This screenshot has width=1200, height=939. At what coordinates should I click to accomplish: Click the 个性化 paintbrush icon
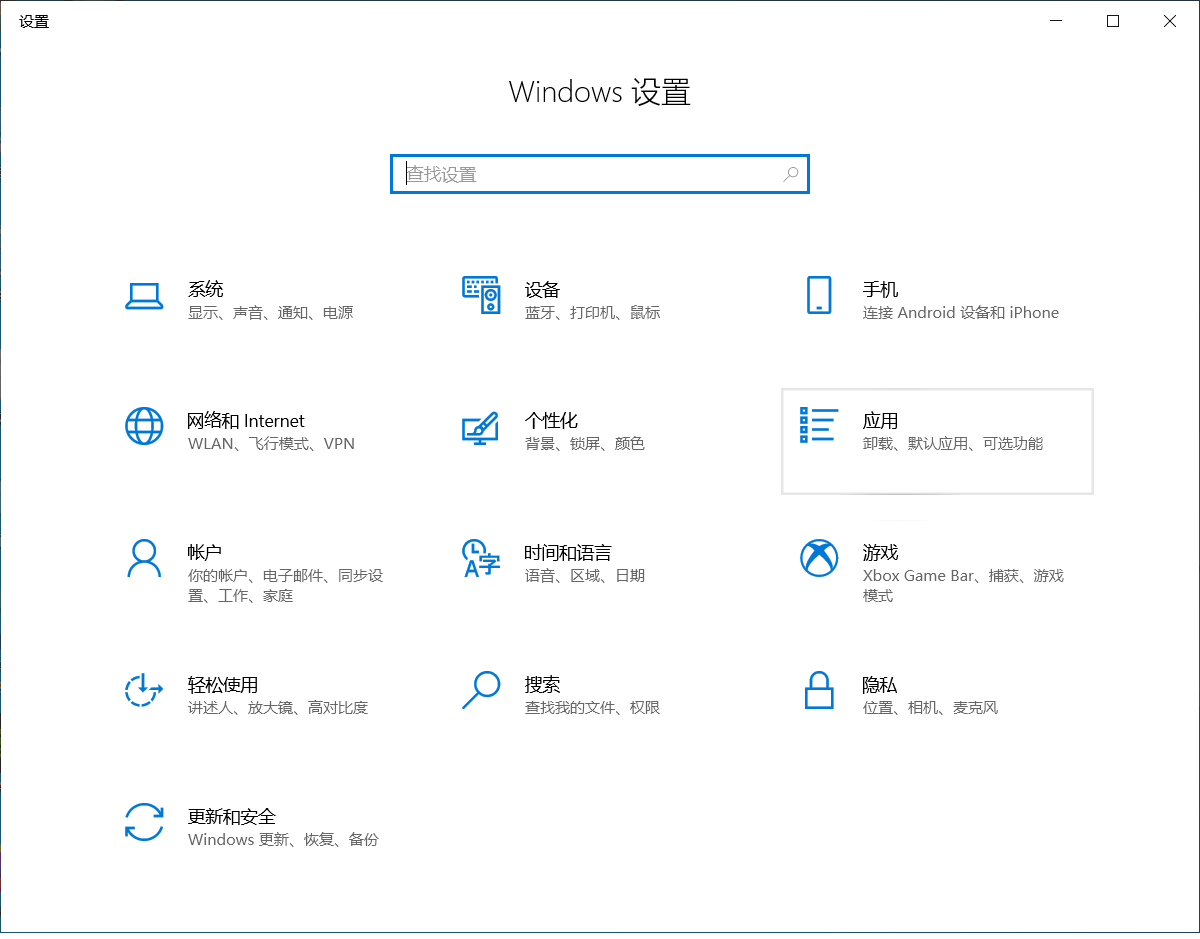(x=481, y=427)
